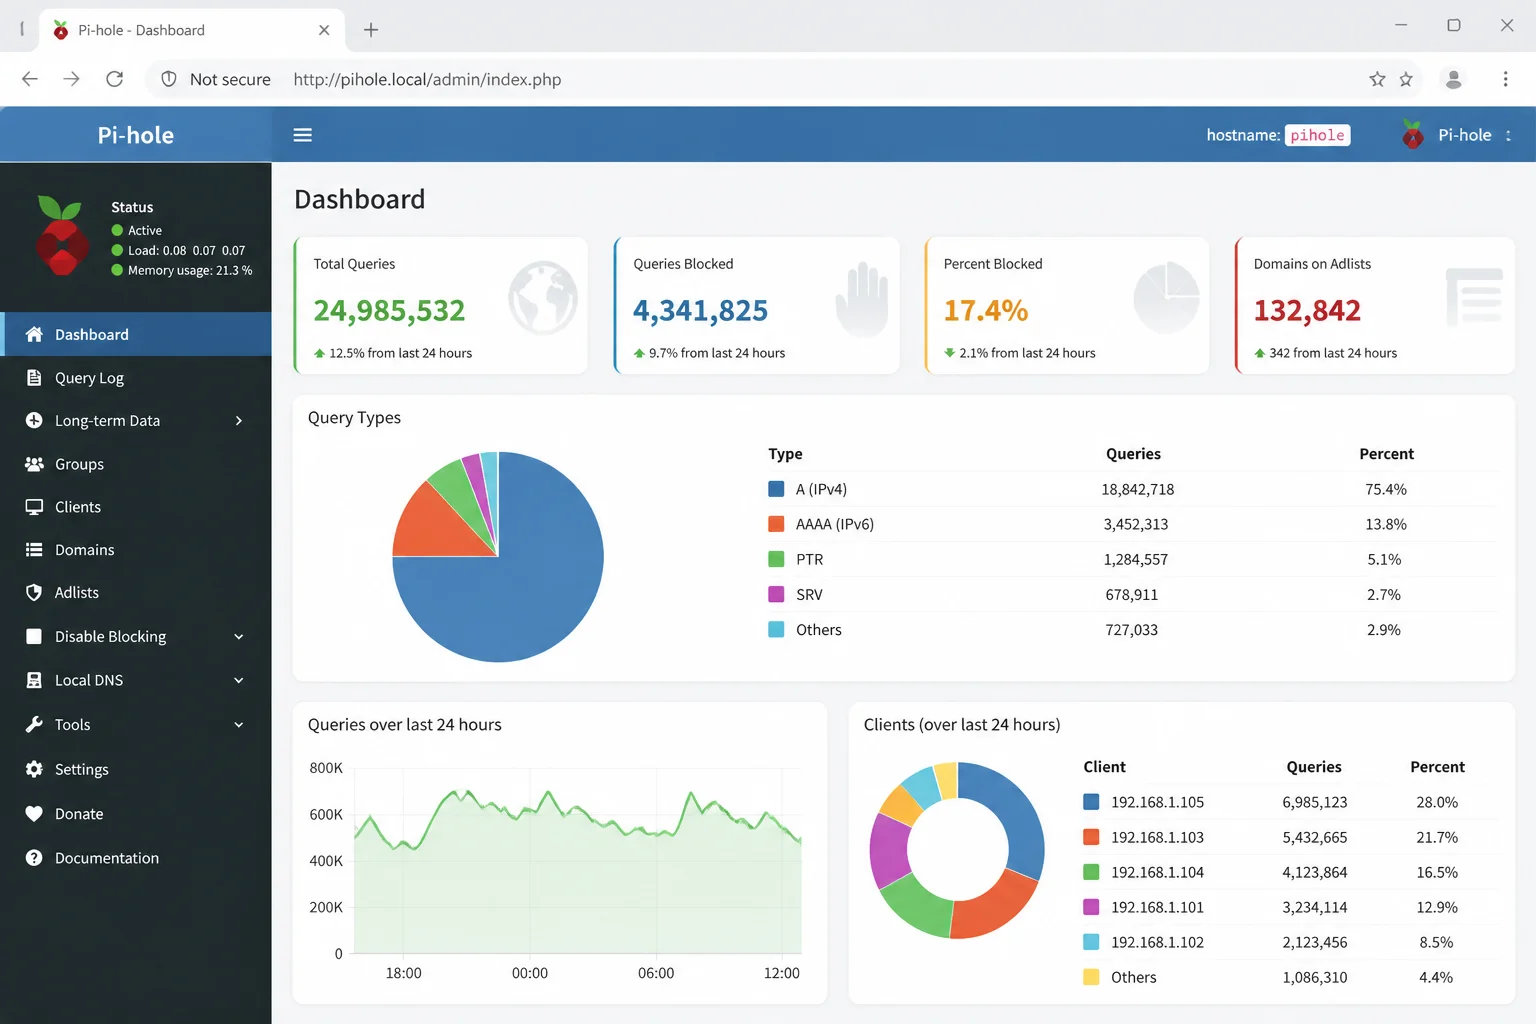Open a new browser tab with plus button
1536x1024 pixels.
pyautogui.click(x=371, y=30)
